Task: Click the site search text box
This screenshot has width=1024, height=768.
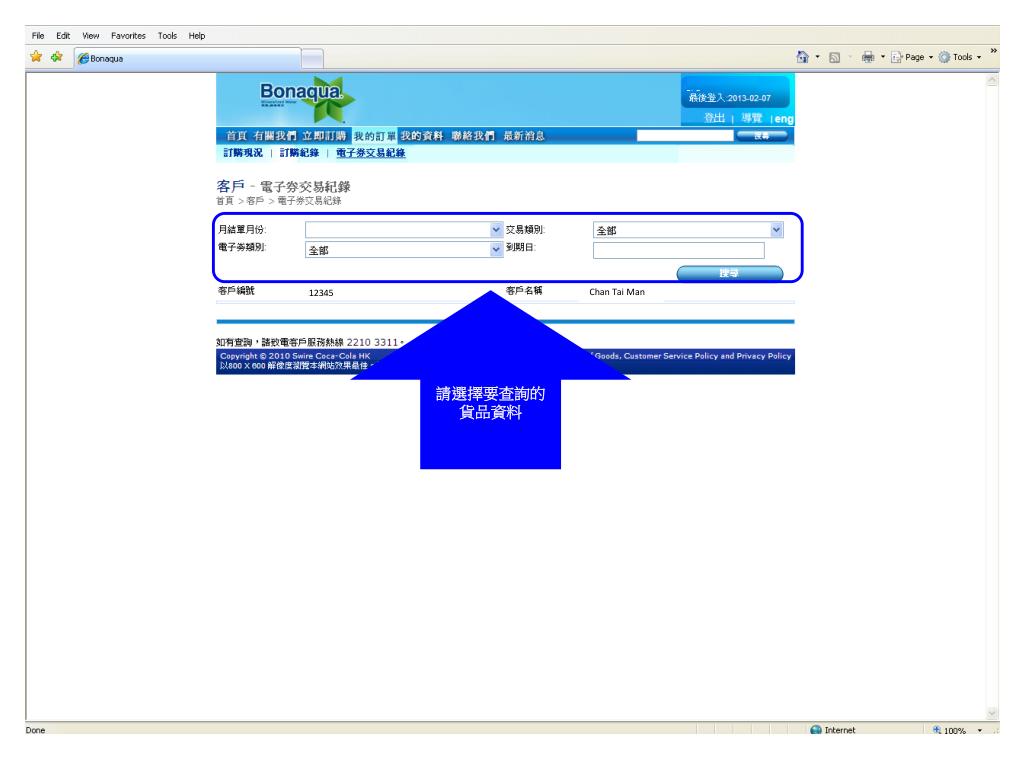Action: [x=685, y=136]
